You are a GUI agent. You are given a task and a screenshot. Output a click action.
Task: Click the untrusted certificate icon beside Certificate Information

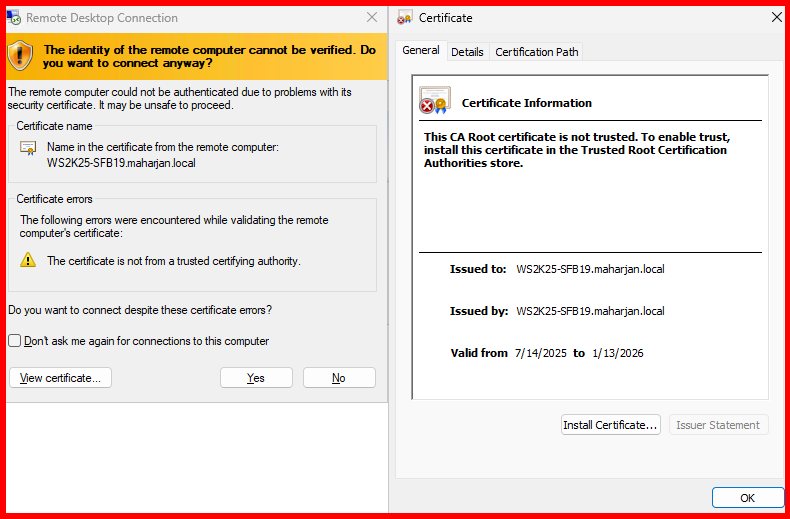pos(434,101)
